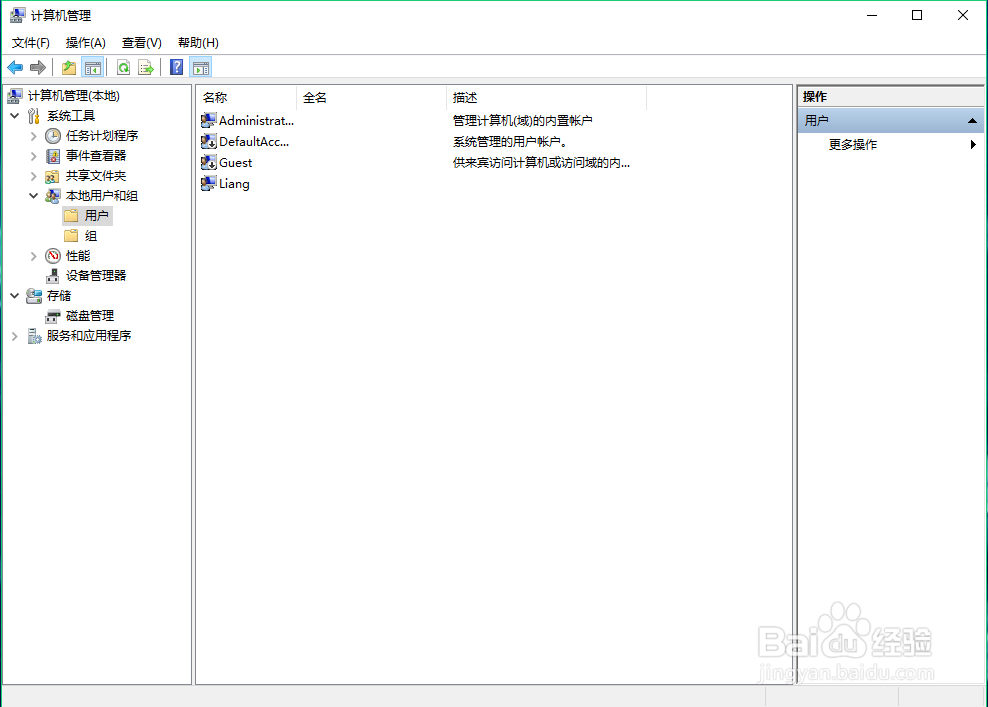The image size is (988, 707).
Task: Click the 任务计划程序 clock icon
Action: pos(53,135)
